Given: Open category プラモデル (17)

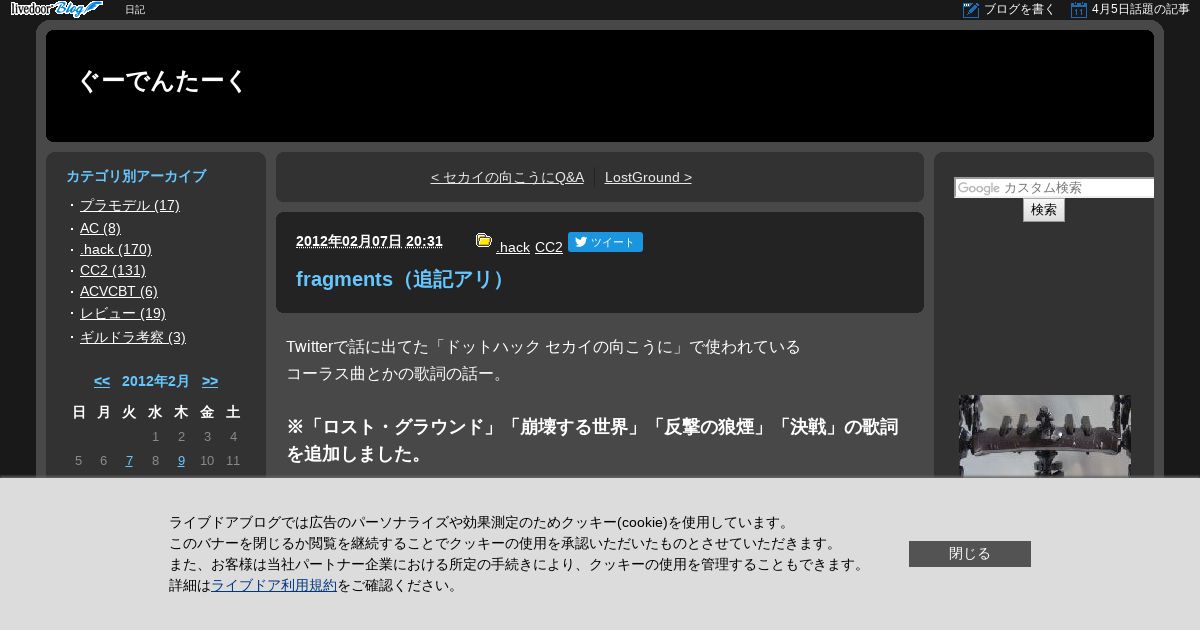Looking at the screenshot, I should point(130,205).
